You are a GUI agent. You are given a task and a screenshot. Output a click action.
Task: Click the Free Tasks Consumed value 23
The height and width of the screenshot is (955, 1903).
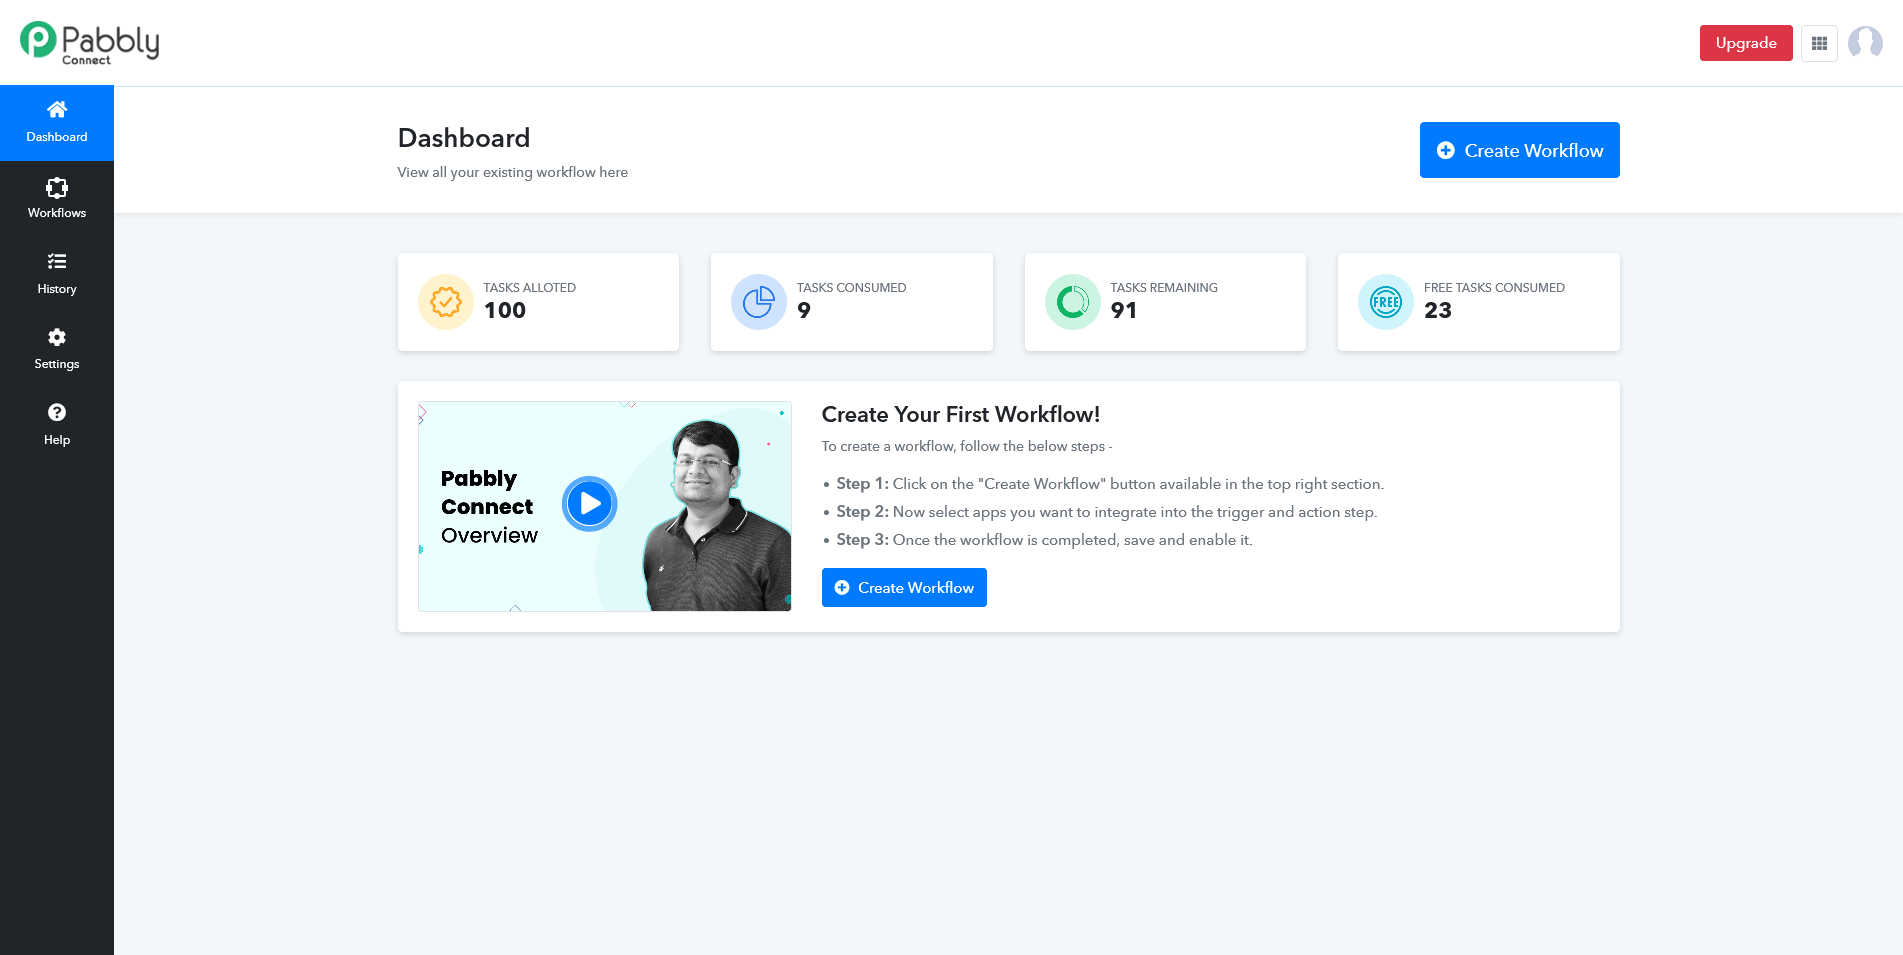pyautogui.click(x=1438, y=311)
